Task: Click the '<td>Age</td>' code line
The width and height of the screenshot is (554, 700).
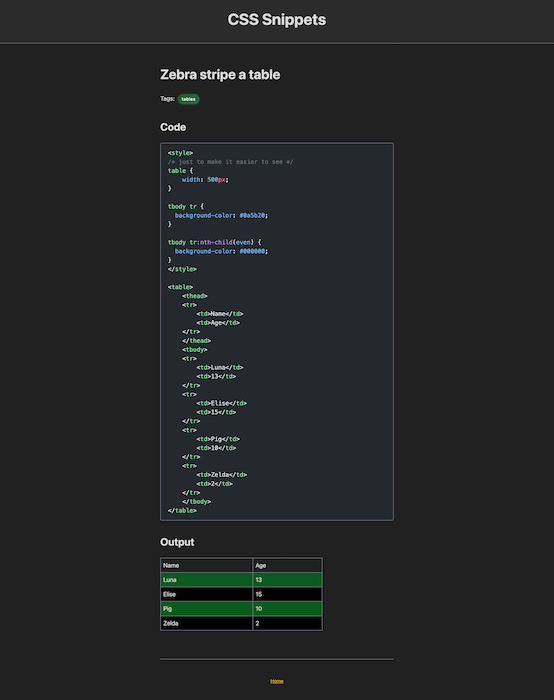Action: click(218, 322)
